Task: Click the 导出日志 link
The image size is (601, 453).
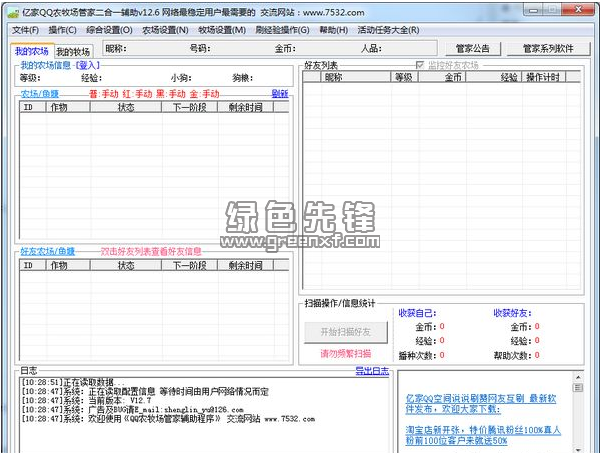Action: pos(372,370)
